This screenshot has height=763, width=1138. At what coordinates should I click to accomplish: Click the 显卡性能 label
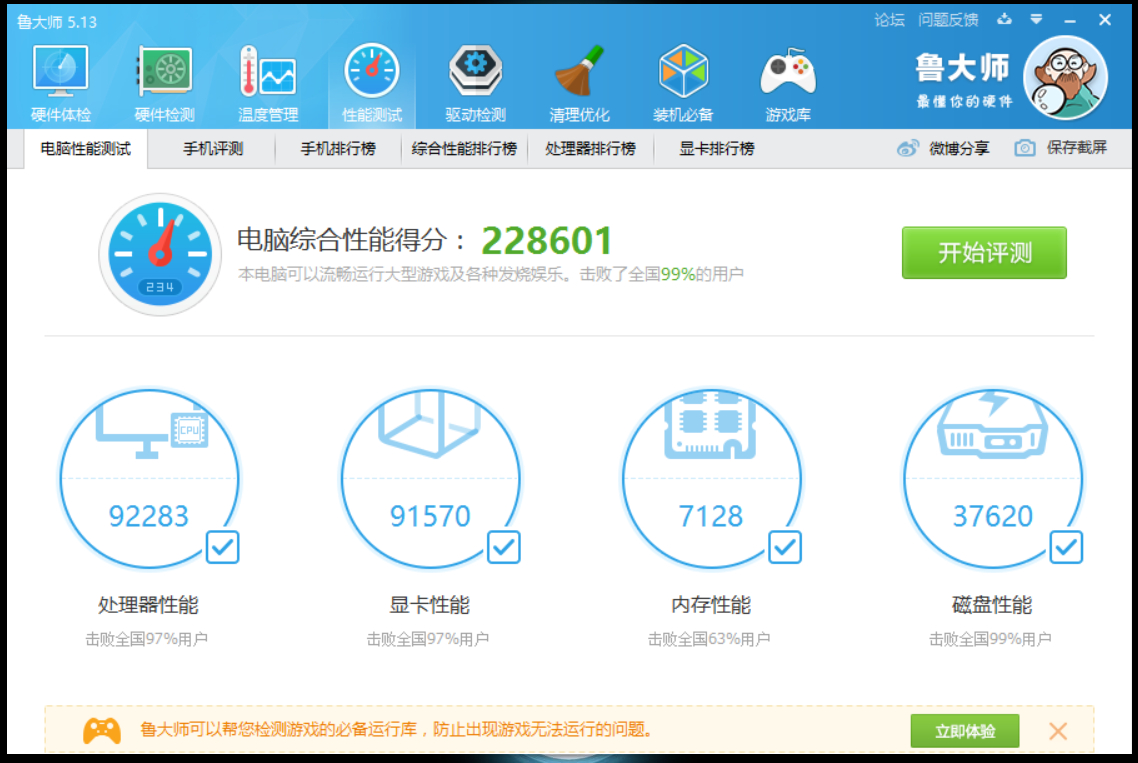point(430,605)
